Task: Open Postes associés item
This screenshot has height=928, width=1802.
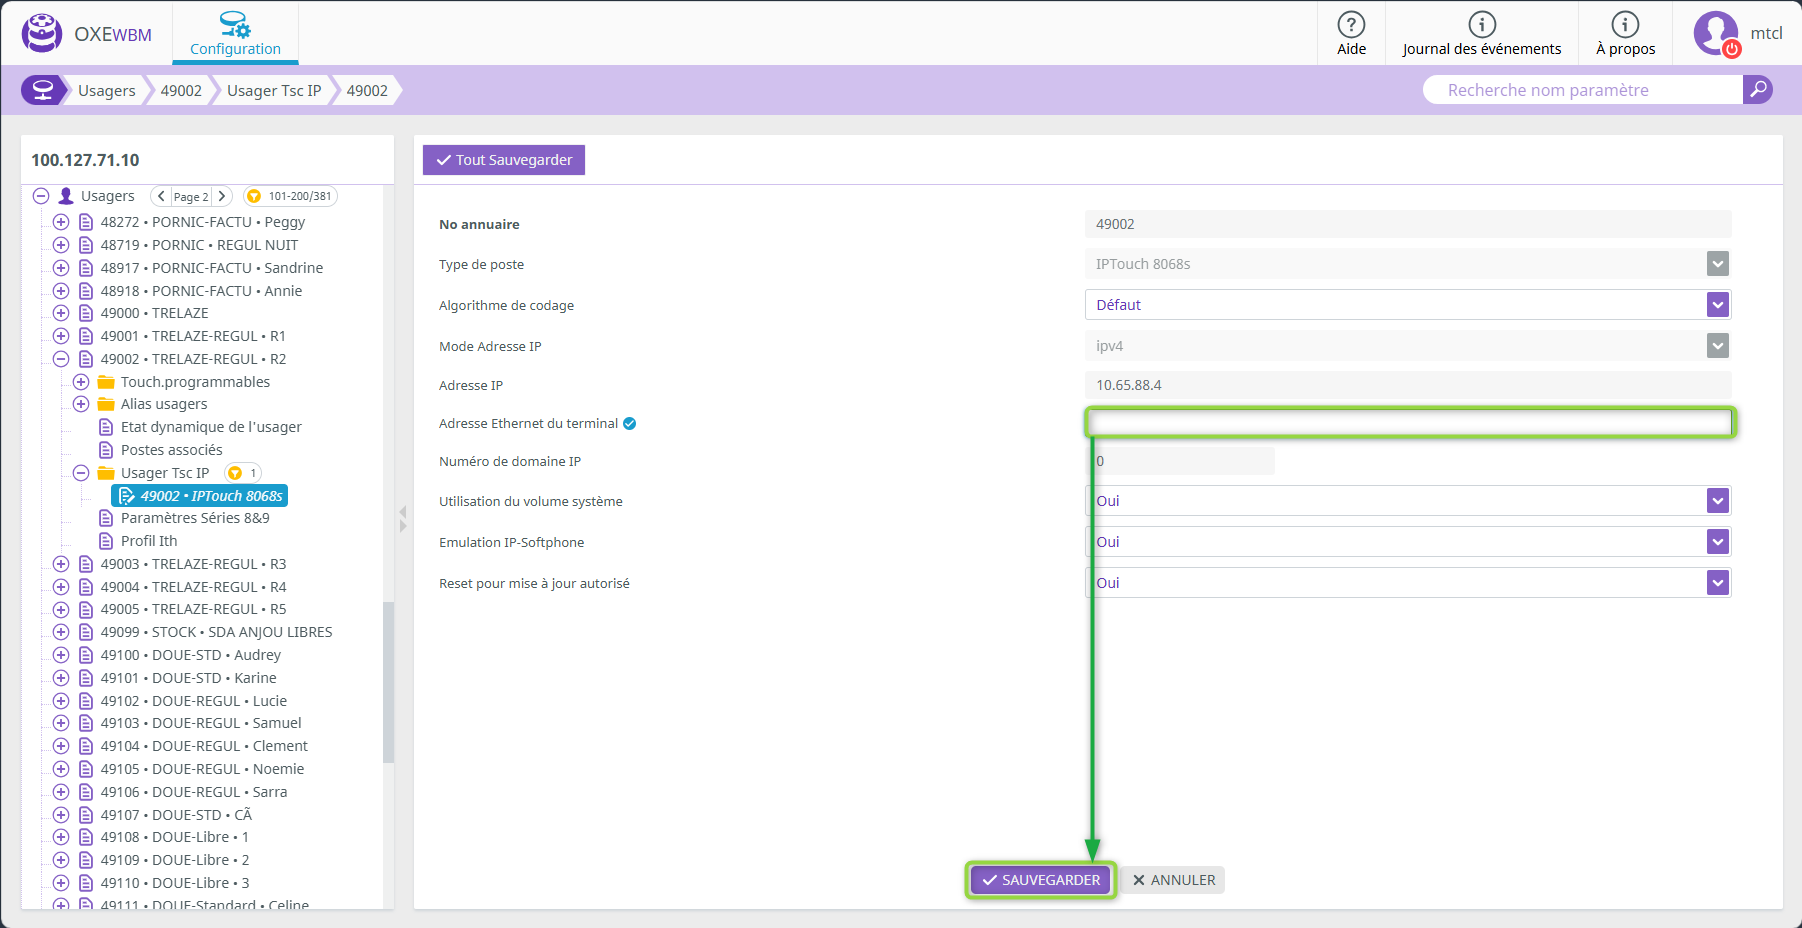Action: (172, 450)
